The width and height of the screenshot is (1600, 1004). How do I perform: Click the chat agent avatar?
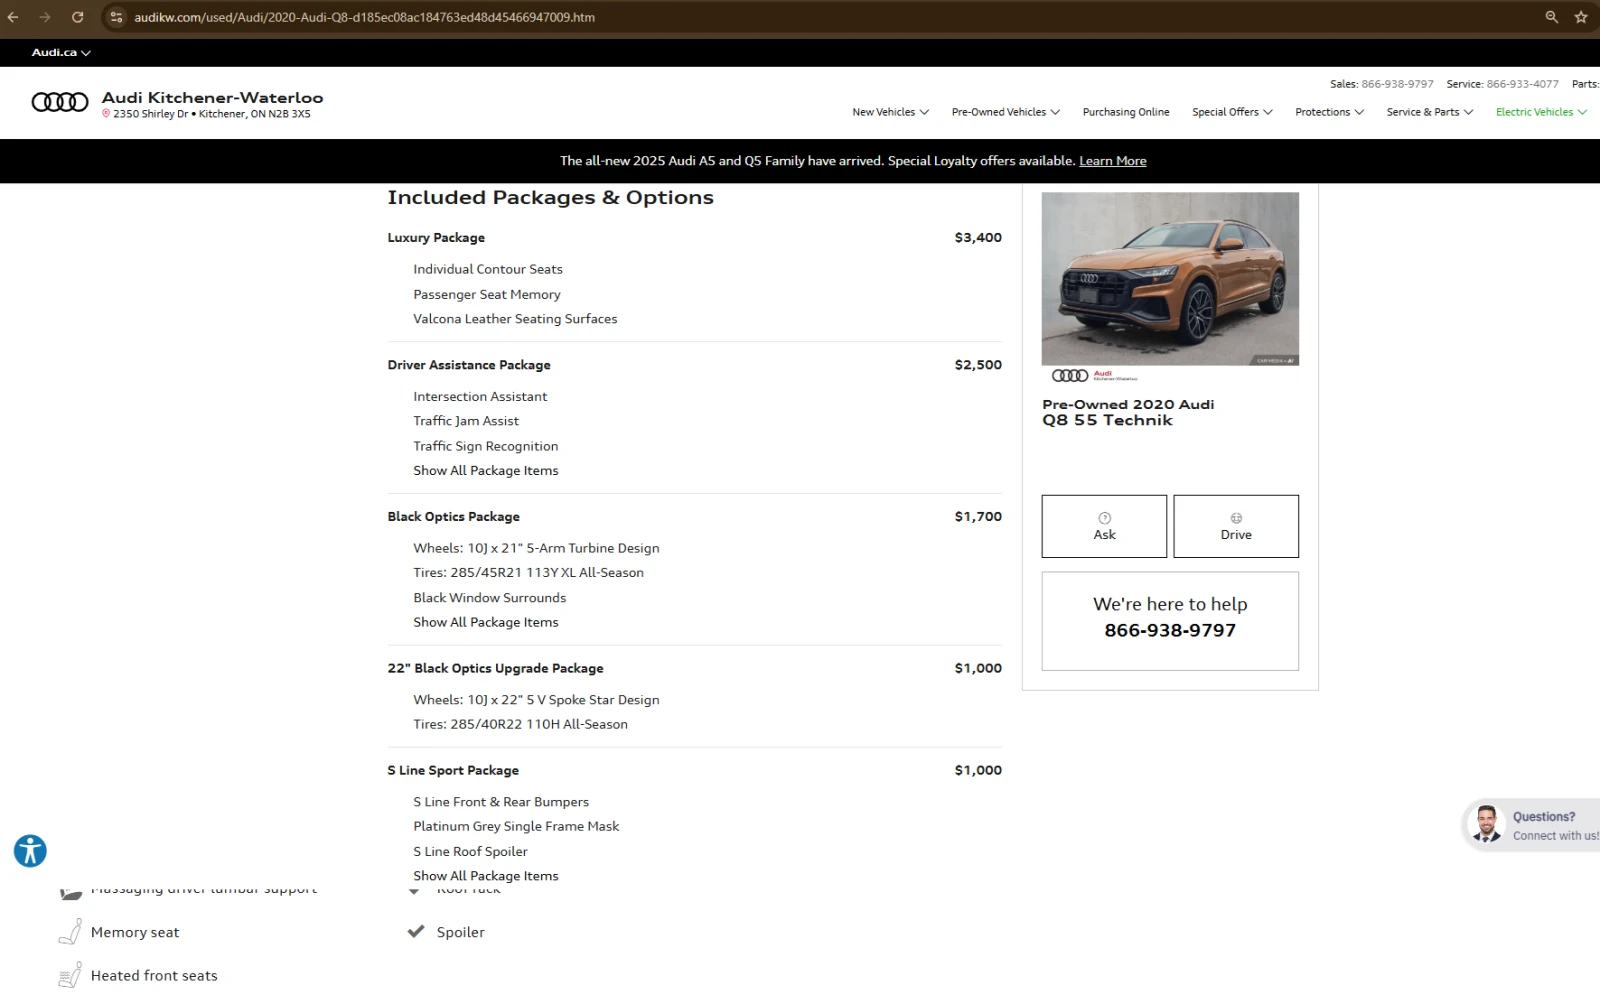click(1487, 825)
